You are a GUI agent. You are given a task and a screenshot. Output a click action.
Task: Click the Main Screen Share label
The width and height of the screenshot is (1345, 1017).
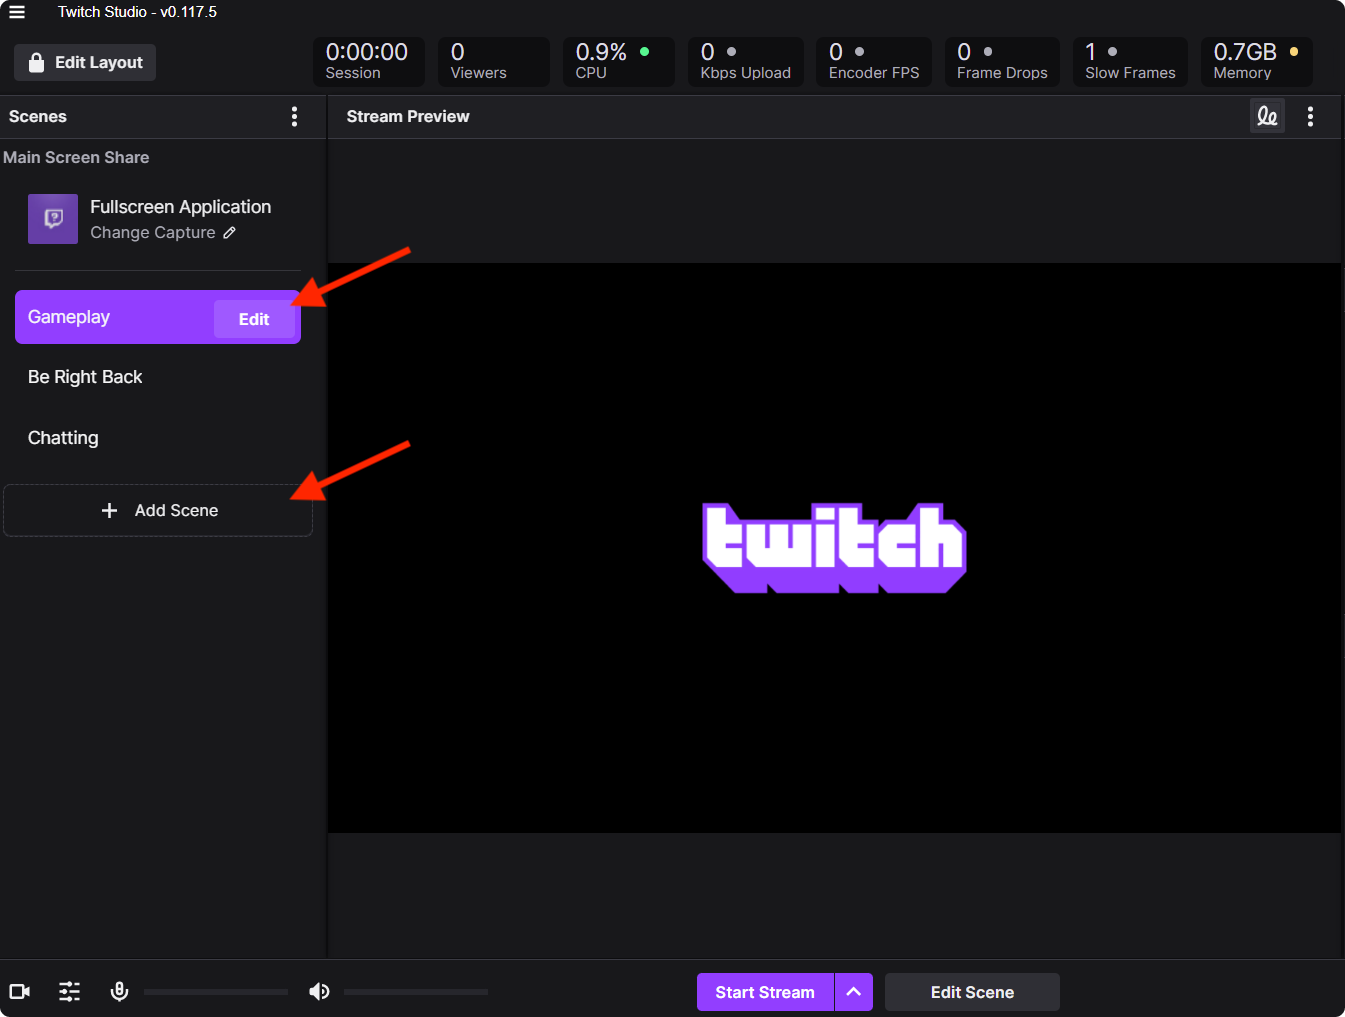coord(76,157)
